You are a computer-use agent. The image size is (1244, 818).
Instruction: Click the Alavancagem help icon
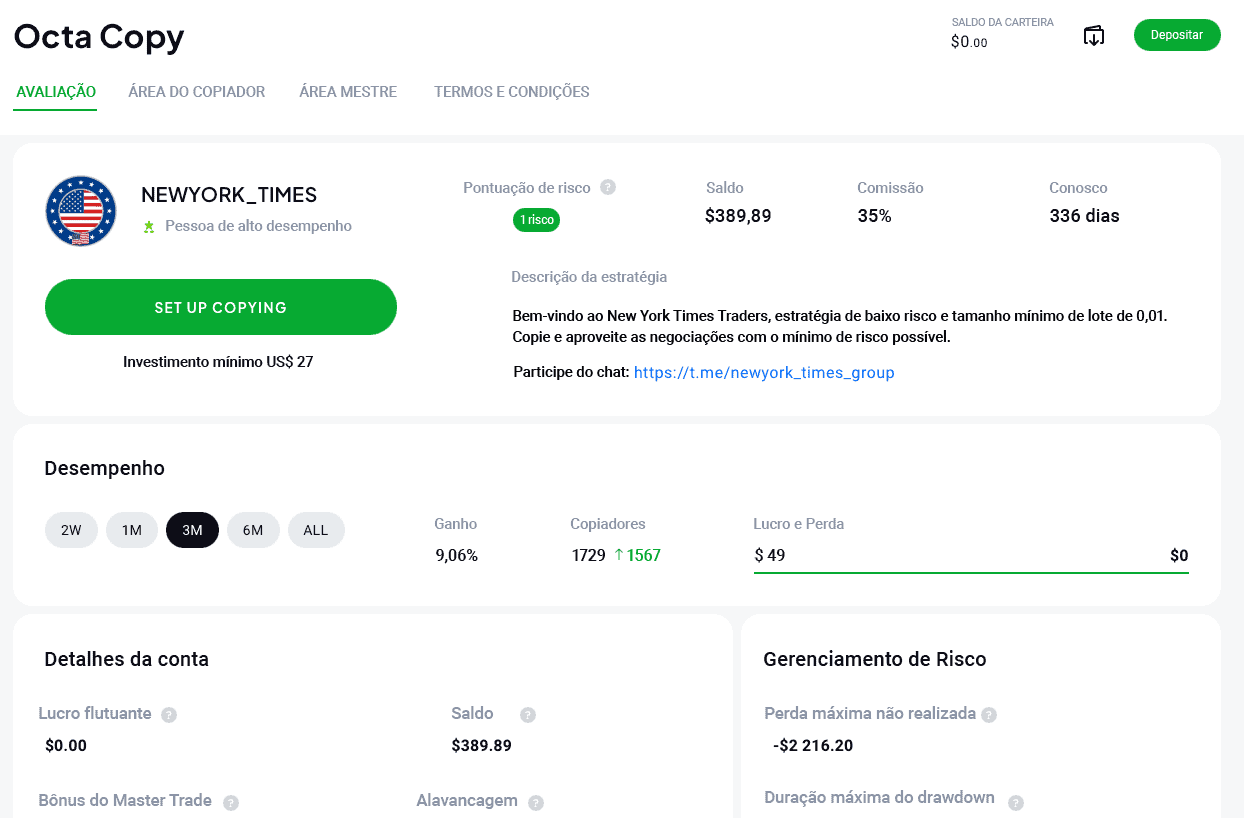pos(537,801)
